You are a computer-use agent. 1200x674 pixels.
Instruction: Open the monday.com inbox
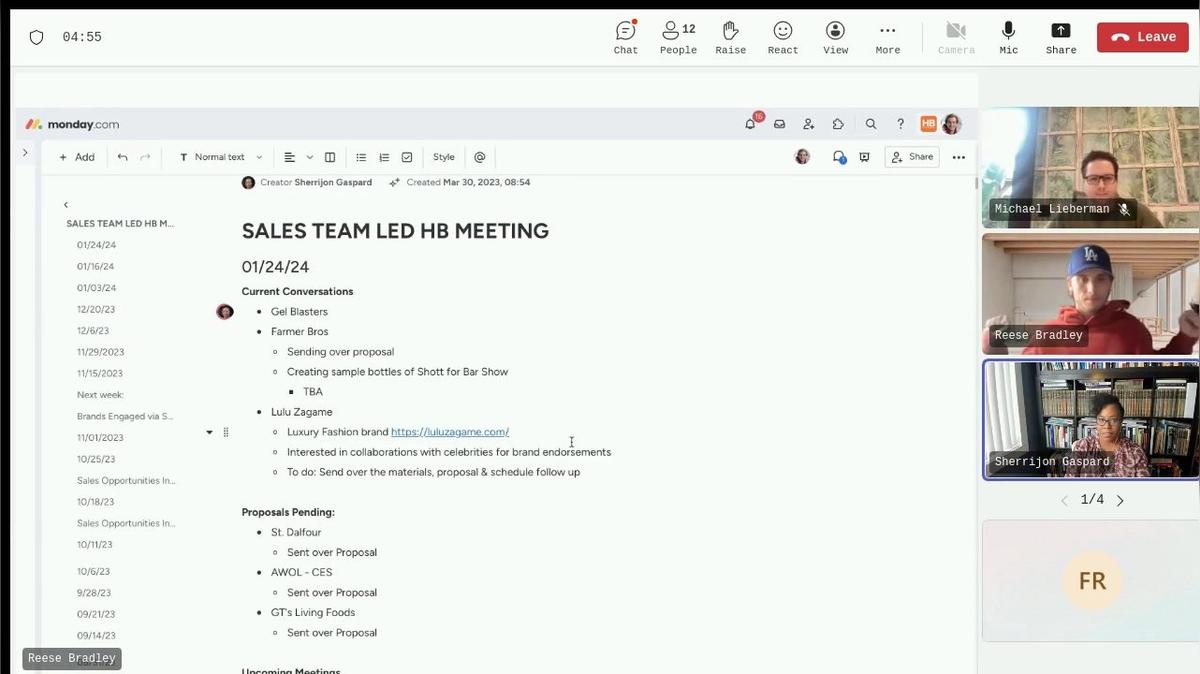point(780,124)
